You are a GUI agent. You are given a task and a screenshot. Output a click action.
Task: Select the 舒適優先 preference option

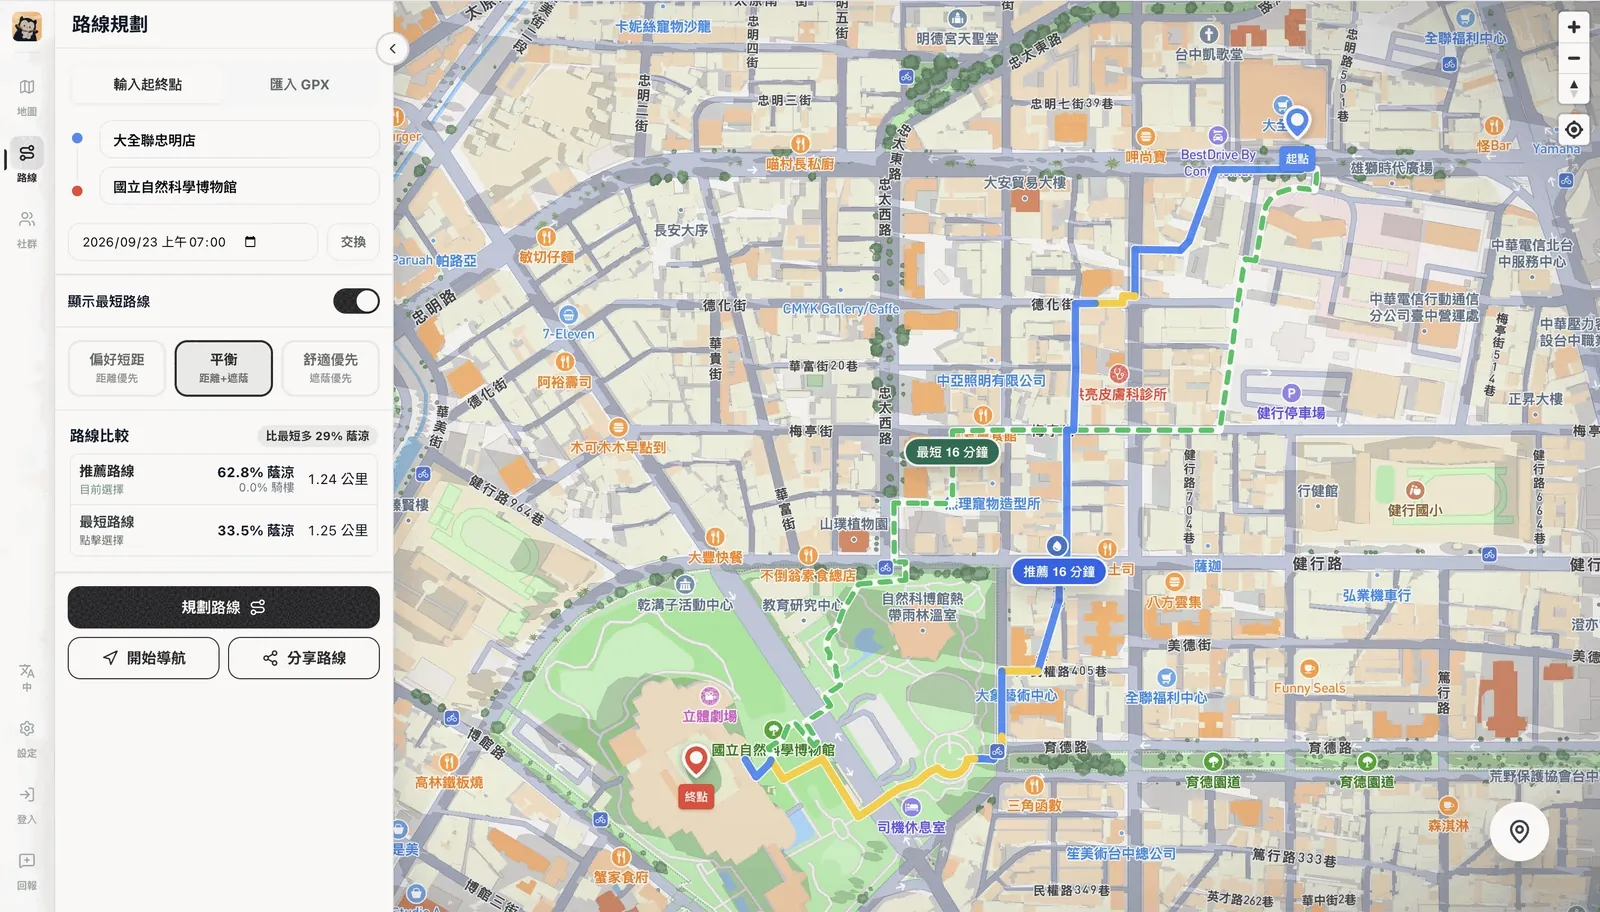pyautogui.click(x=330, y=368)
